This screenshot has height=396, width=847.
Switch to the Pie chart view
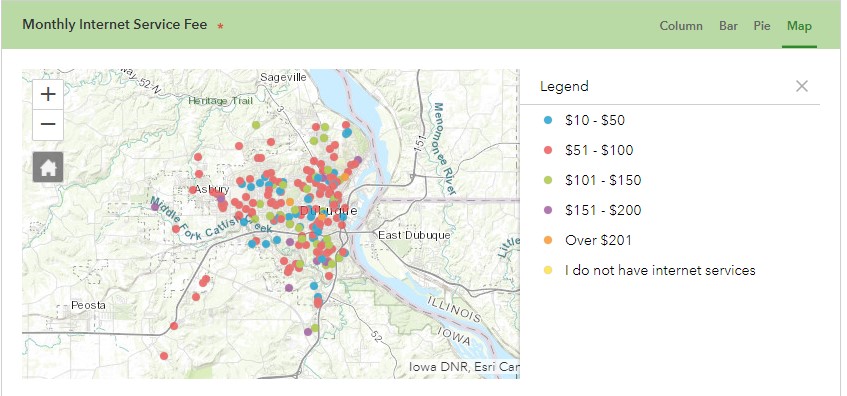pos(762,26)
